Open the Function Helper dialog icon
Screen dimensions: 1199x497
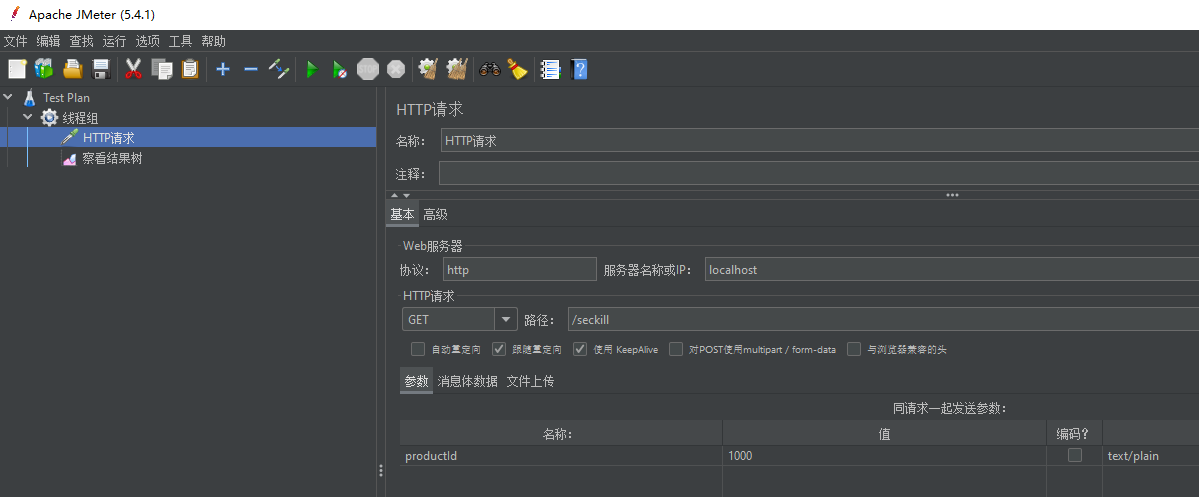tap(551, 70)
